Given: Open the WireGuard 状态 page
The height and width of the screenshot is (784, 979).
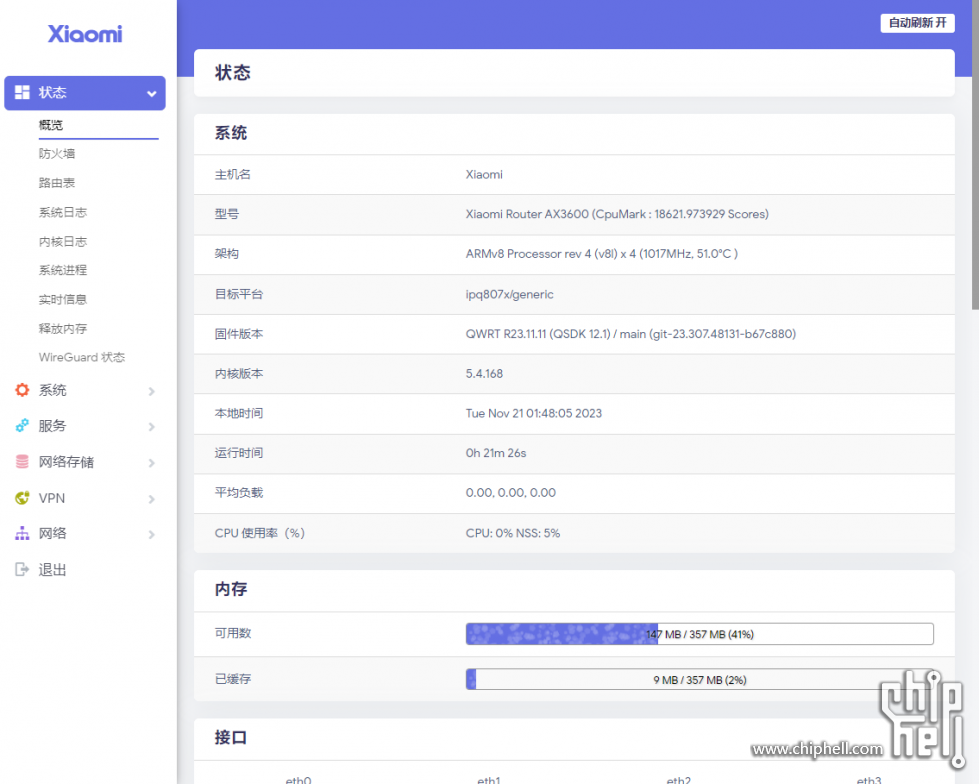Looking at the screenshot, I should pyautogui.click(x=82, y=357).
